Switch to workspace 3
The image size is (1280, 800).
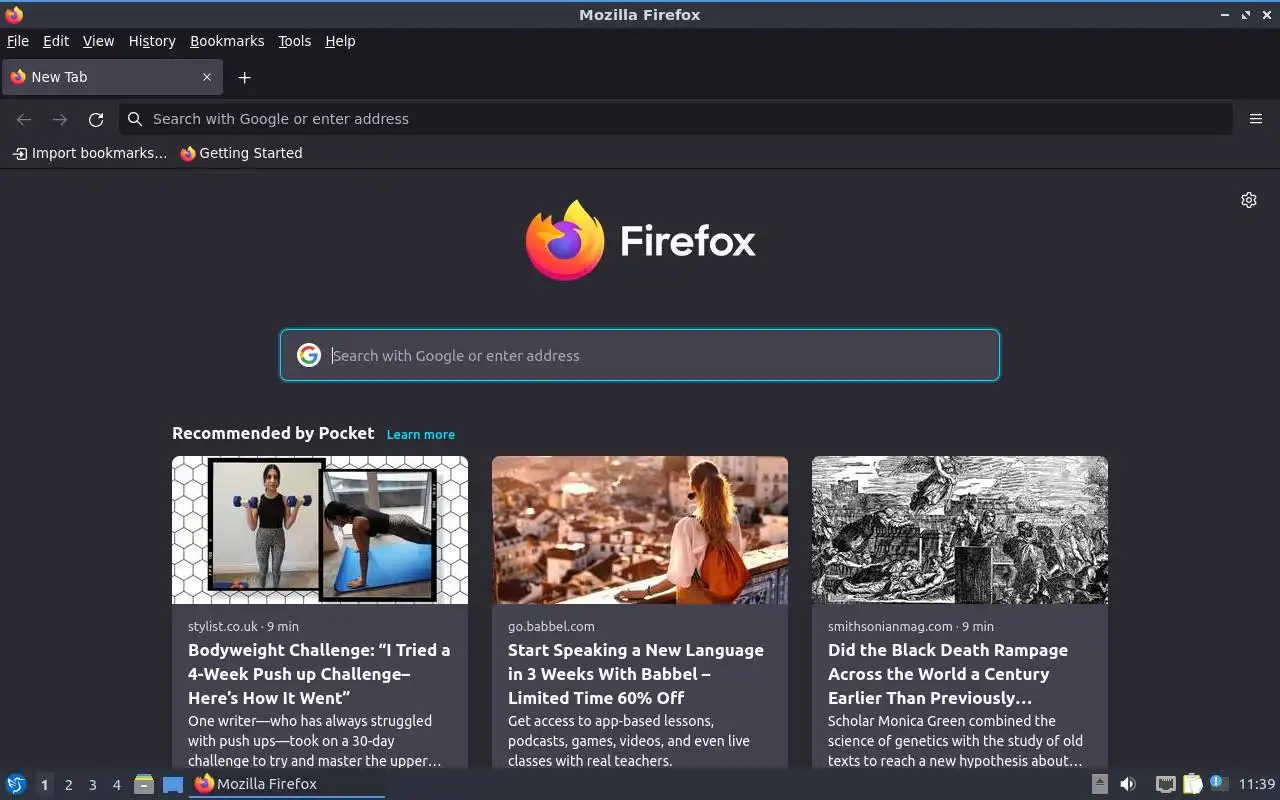point(92,785)
